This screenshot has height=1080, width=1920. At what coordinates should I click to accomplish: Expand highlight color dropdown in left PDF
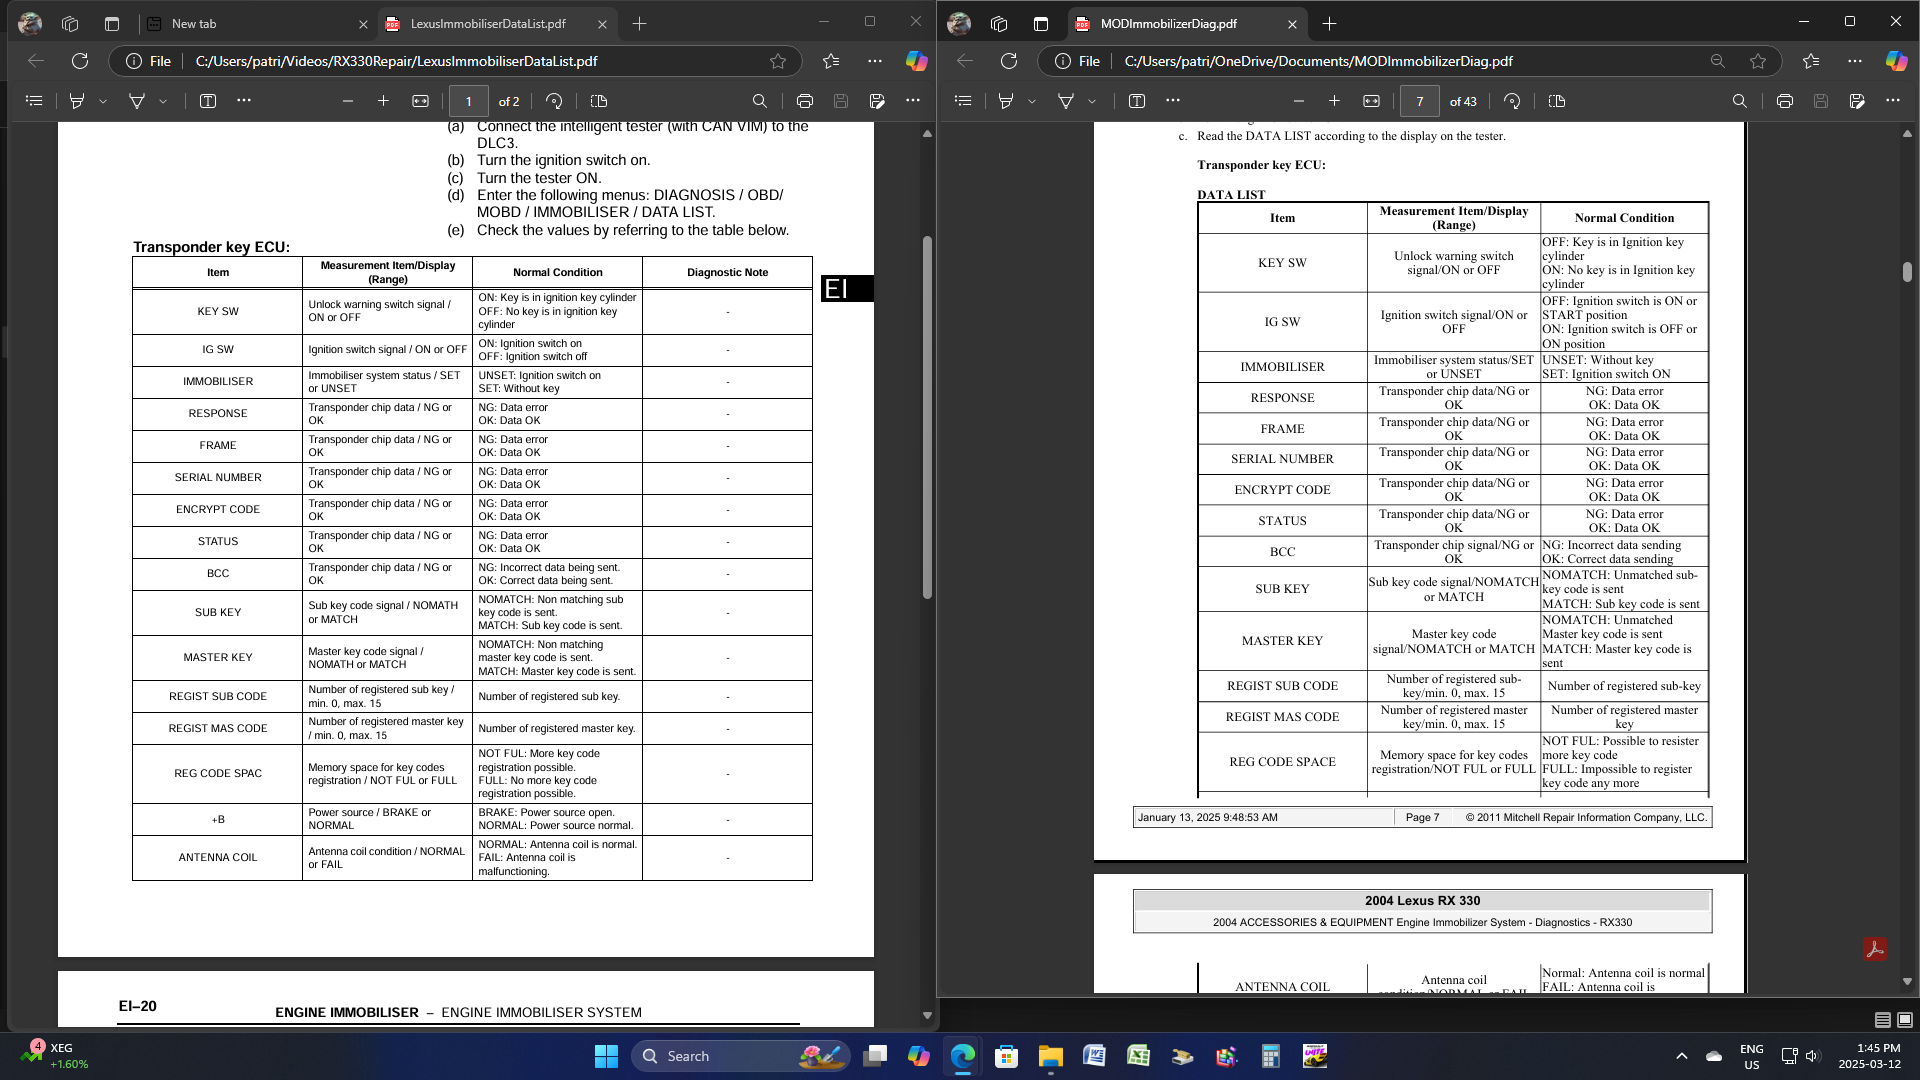(103, 101)
